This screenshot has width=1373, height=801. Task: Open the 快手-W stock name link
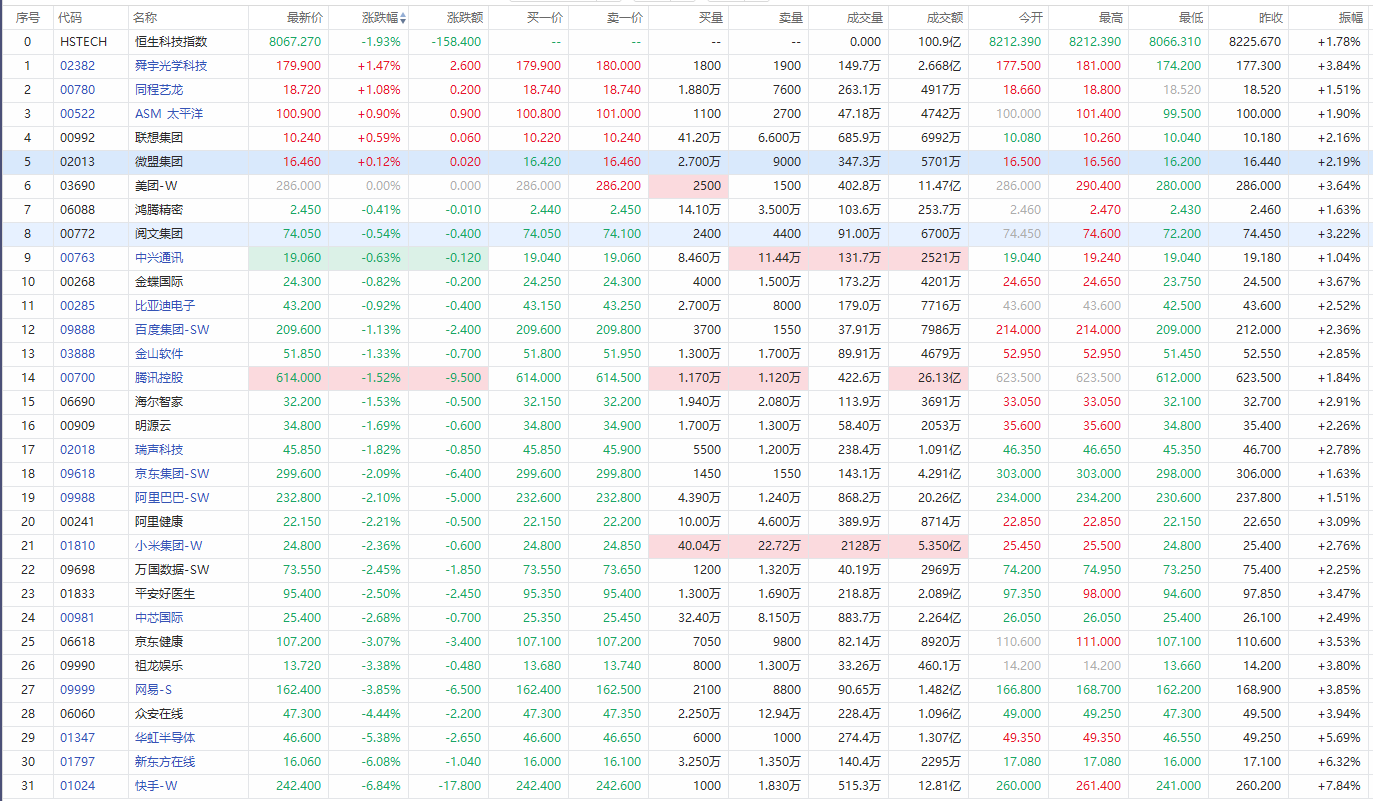click(156, 786)
